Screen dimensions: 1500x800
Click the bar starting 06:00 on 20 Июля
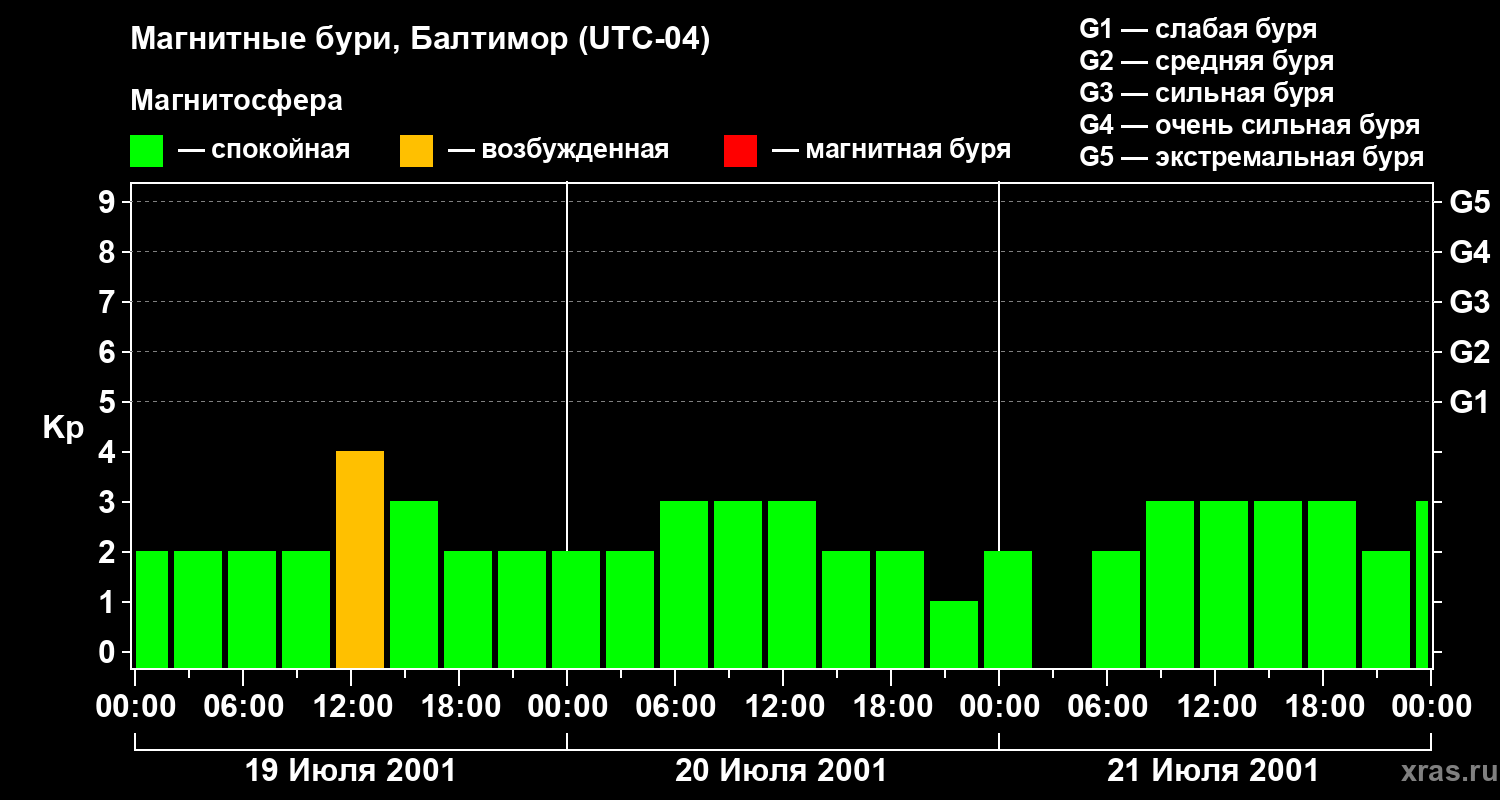point(684,585)
